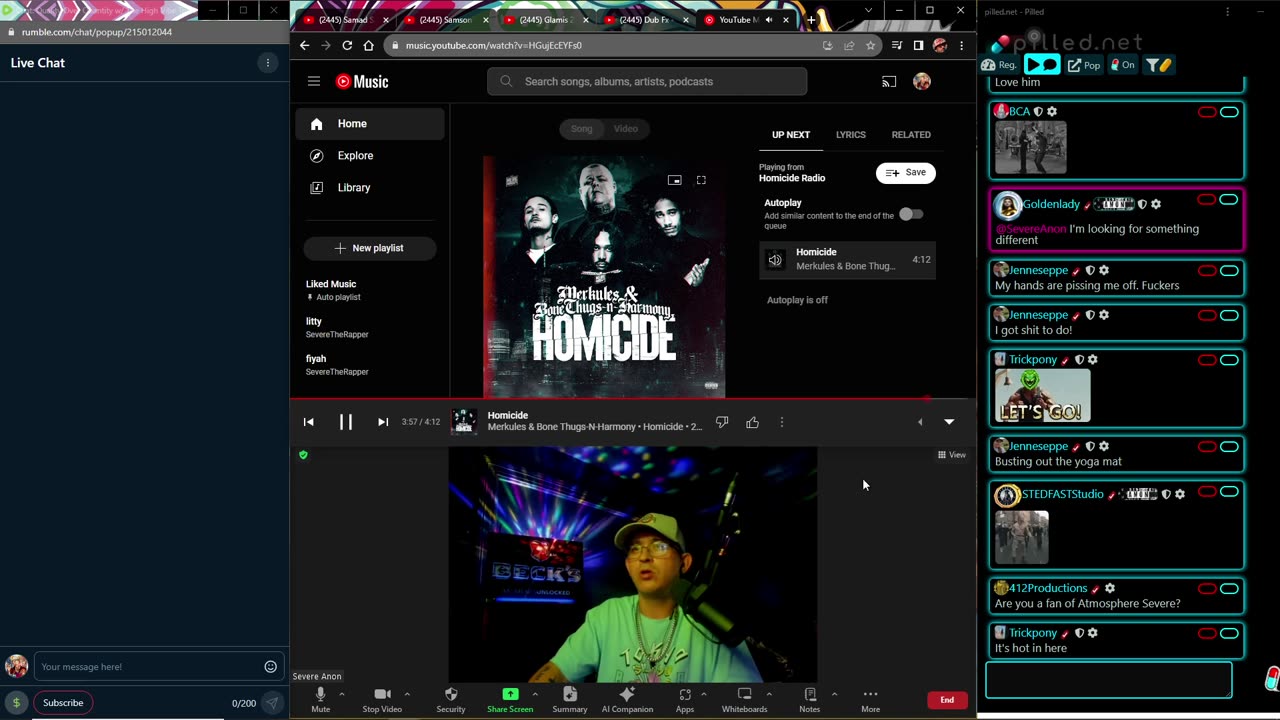Skip to the next track

click(x=382, y=422)
